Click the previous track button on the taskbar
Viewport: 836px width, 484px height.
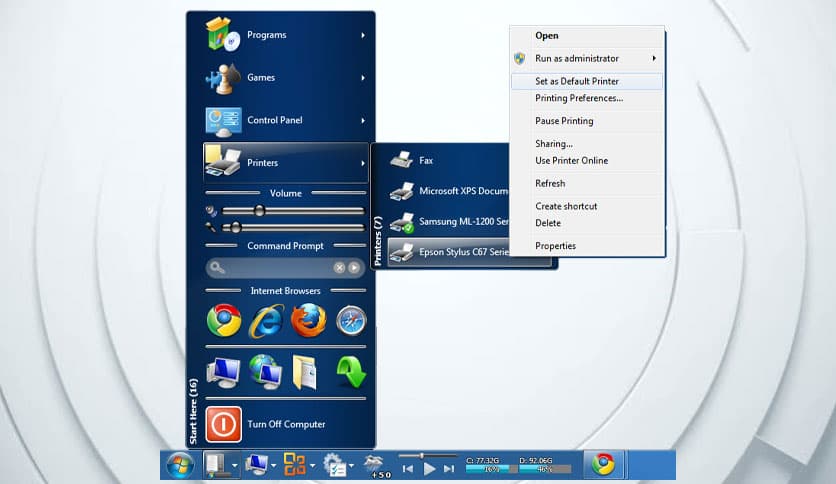408,469
